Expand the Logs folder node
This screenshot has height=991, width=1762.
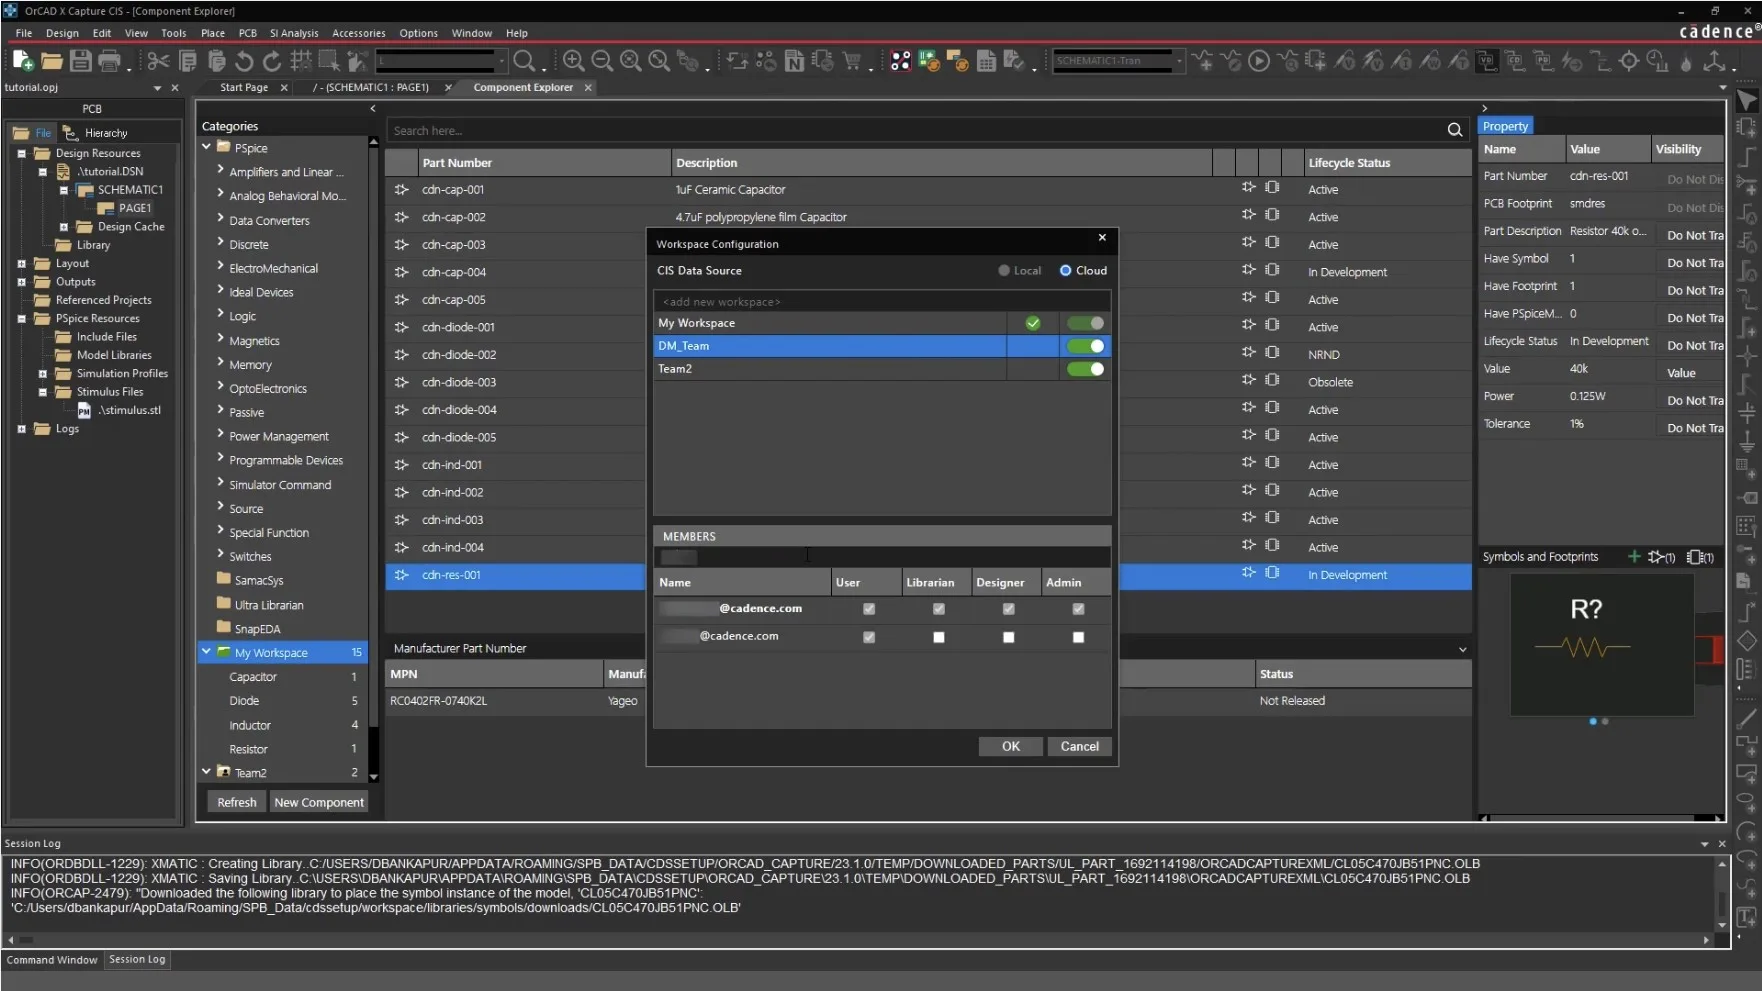click(21, 429)
